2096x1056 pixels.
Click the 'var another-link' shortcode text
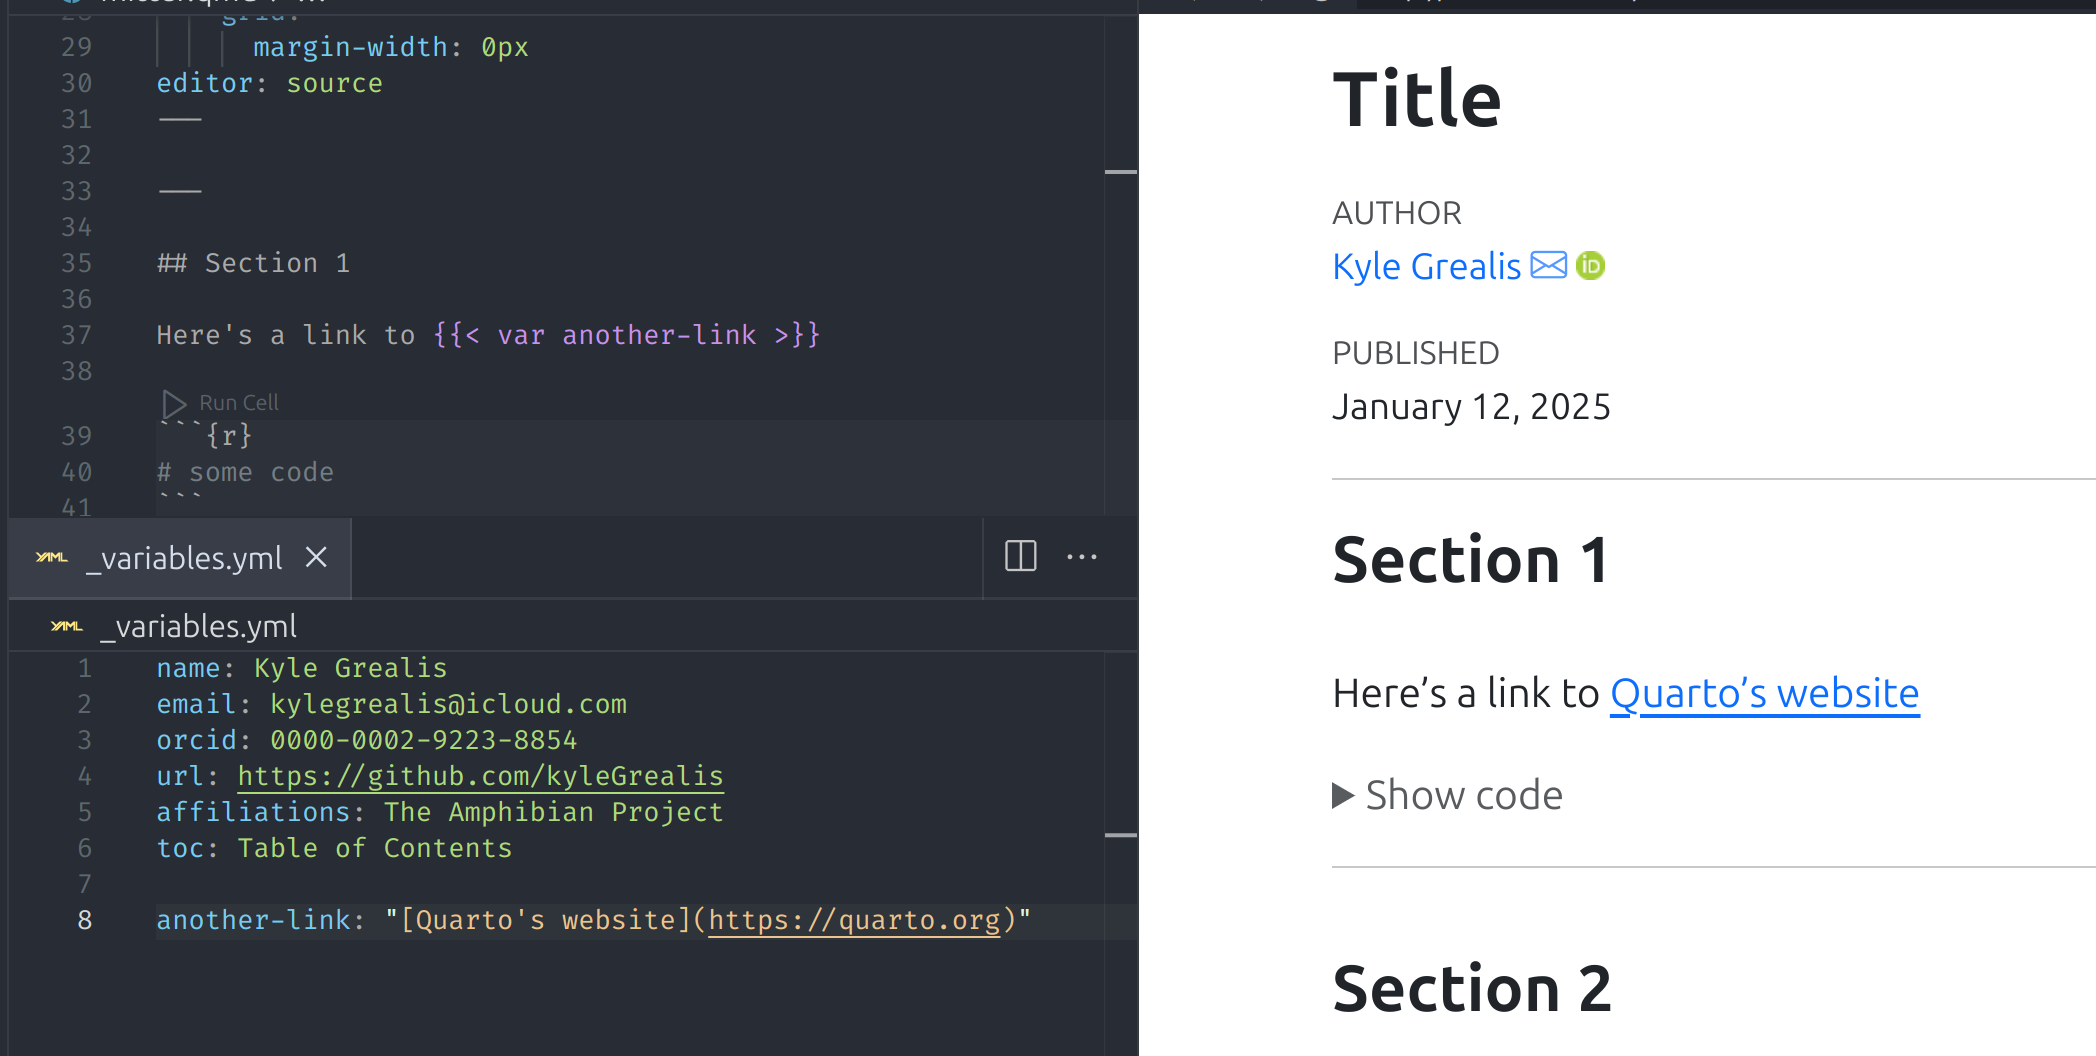627,335
